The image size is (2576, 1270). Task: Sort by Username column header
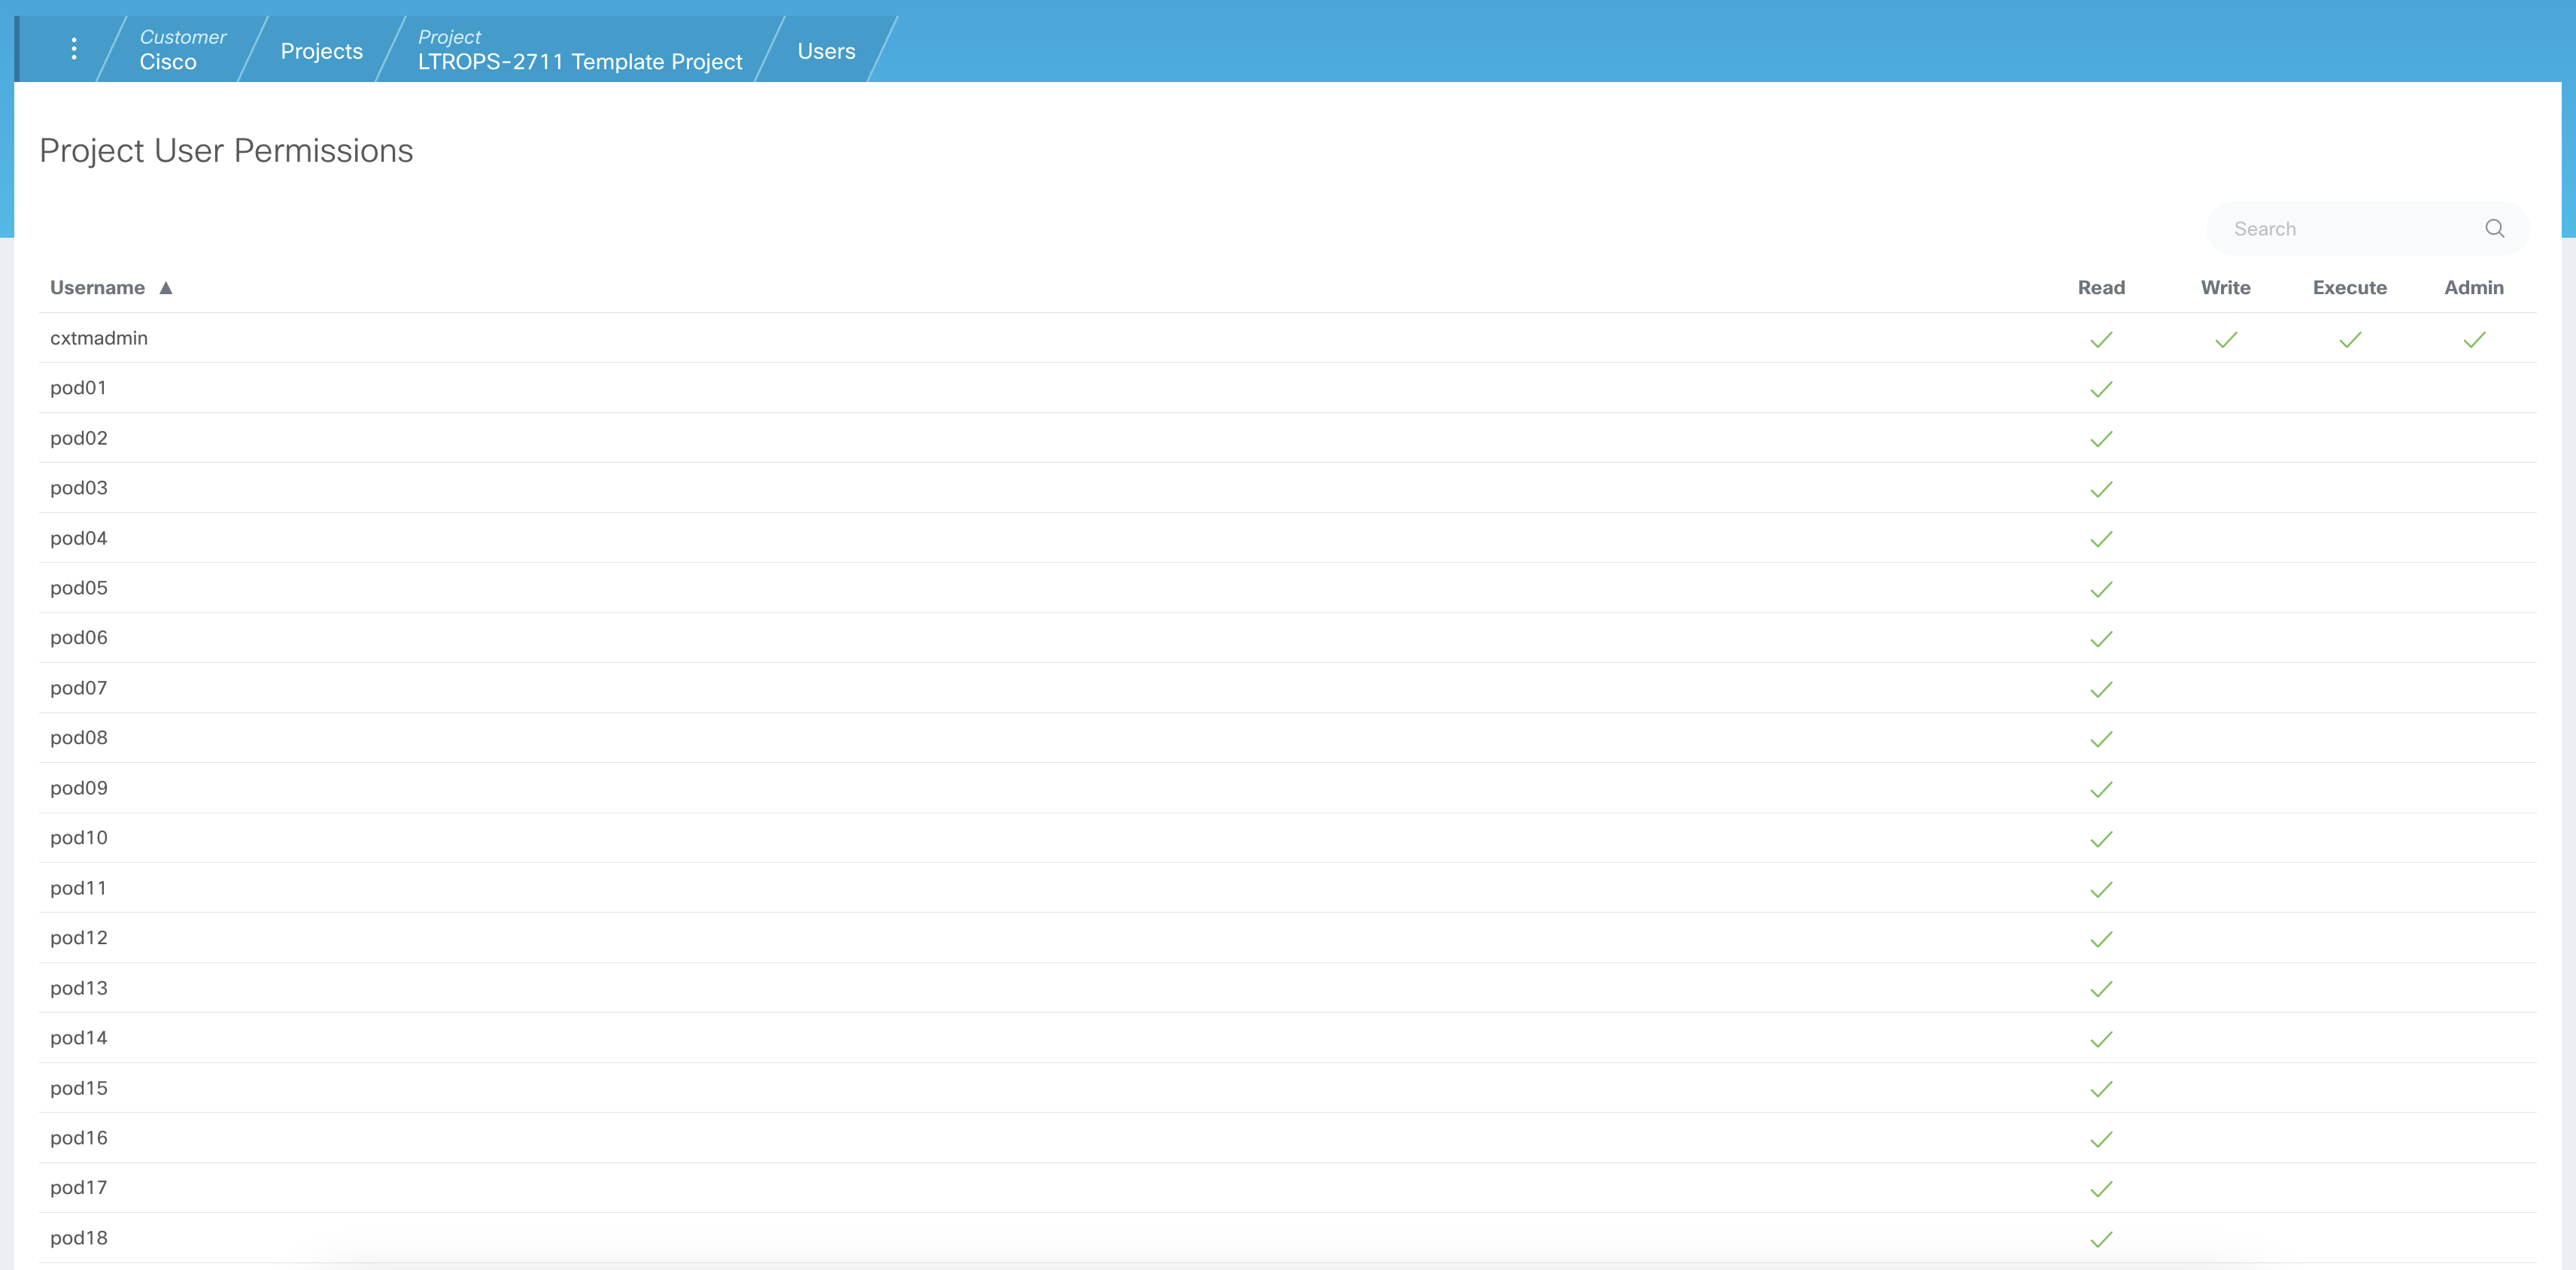[97, 288]
